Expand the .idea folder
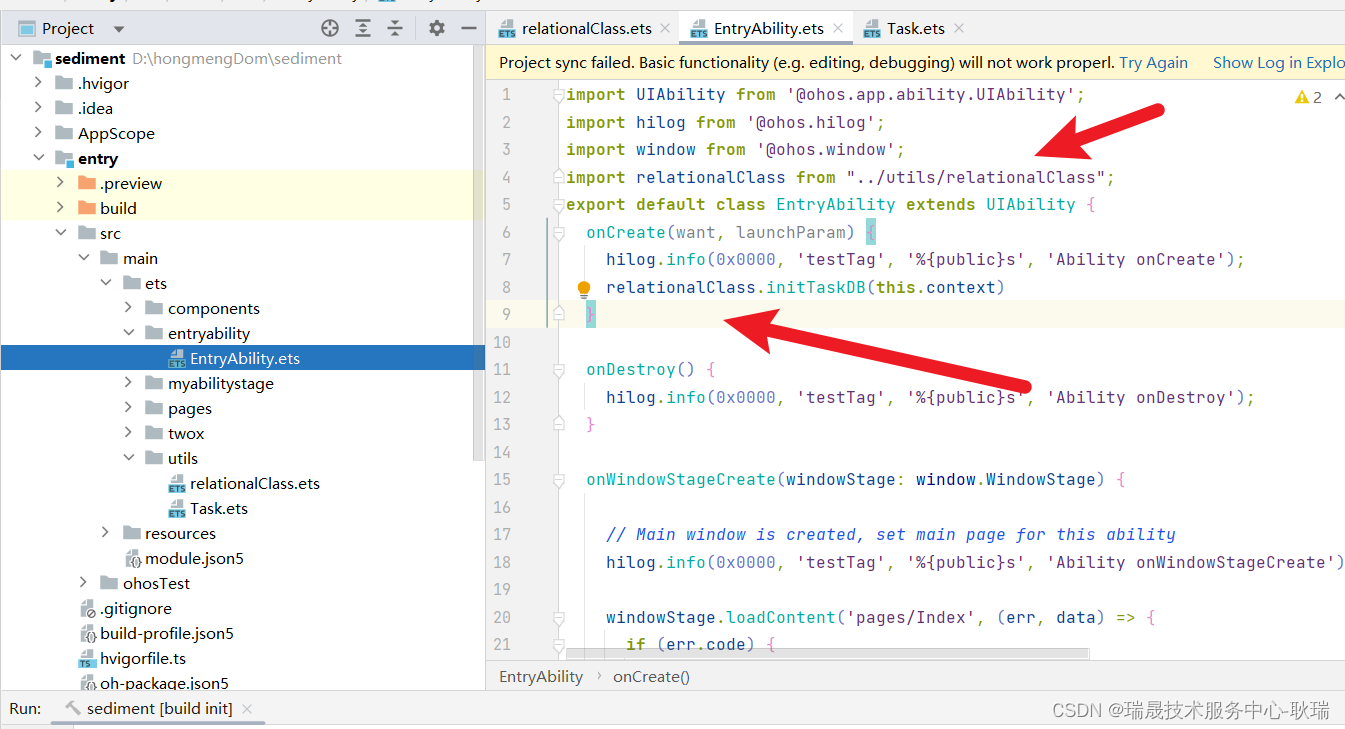1345x729 pixels. (38, 108)
